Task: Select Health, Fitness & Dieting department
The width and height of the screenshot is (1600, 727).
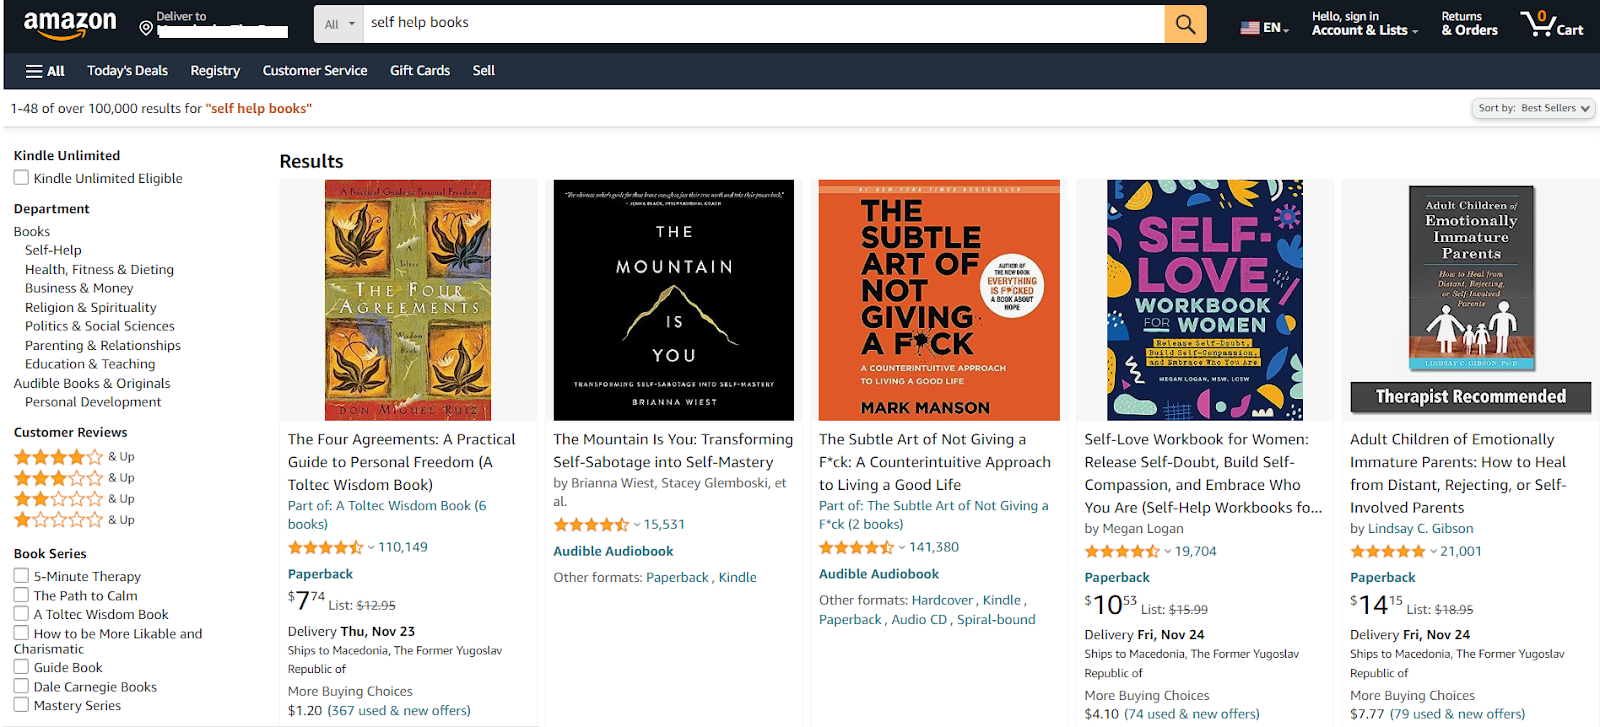Action: pyautogui.click(x=99, y=269)
